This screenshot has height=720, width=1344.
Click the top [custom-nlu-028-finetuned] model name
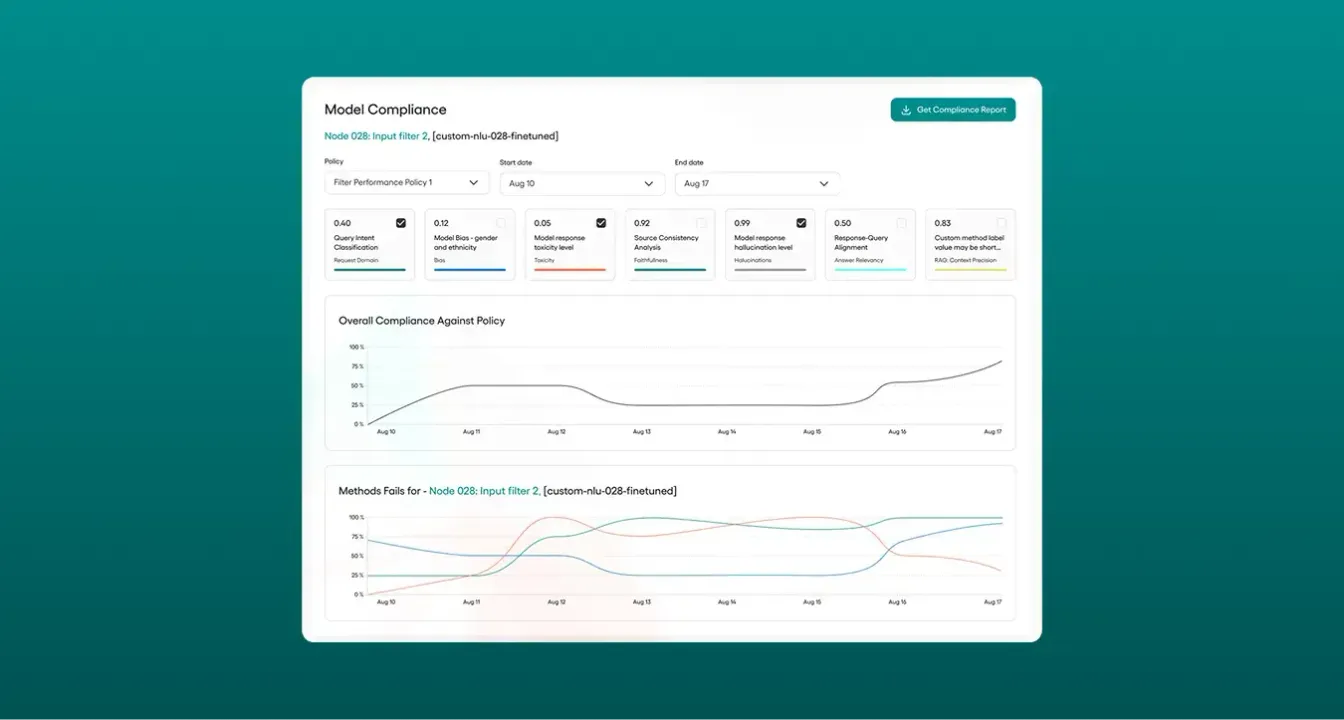[495, 136]
